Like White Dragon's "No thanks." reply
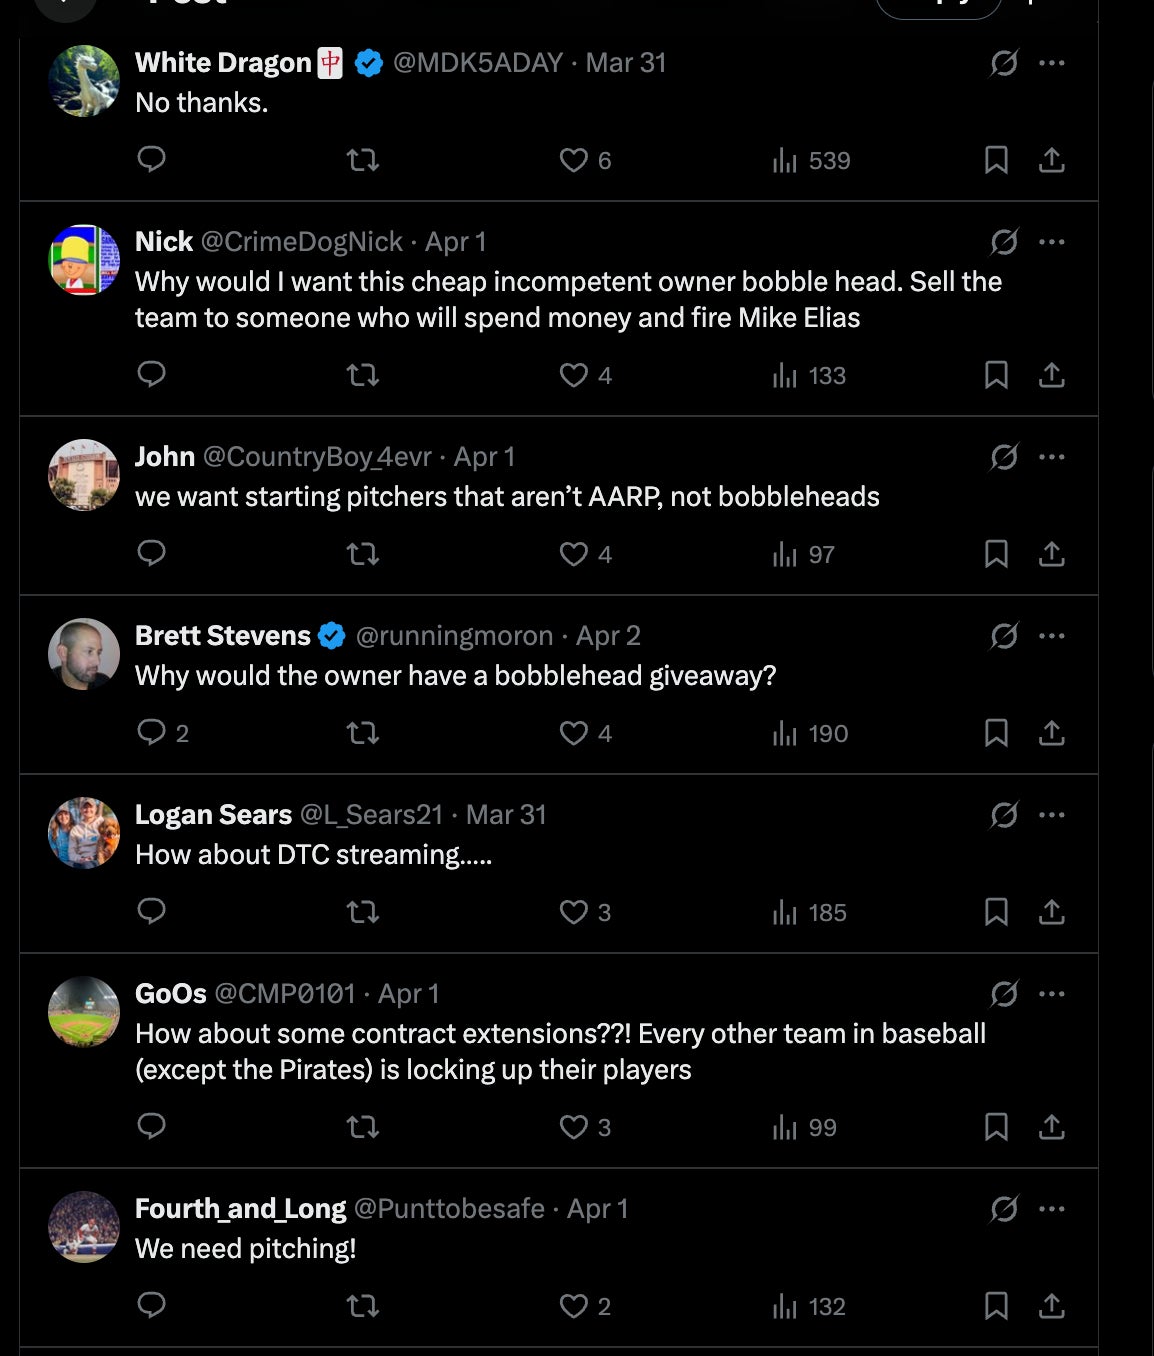Screen dimensions: 1154x1356 click(x=574, y=160)
